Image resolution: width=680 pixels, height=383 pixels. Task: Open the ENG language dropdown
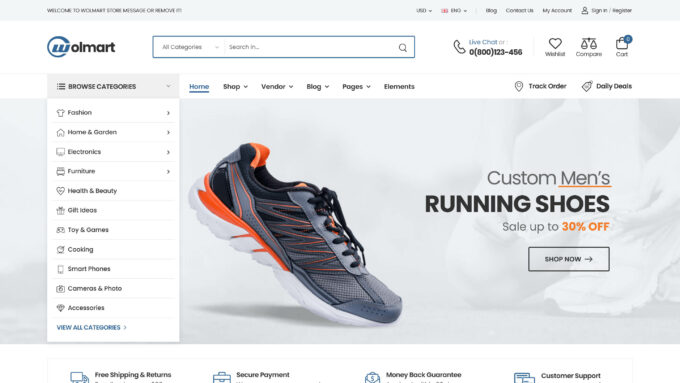454,10
